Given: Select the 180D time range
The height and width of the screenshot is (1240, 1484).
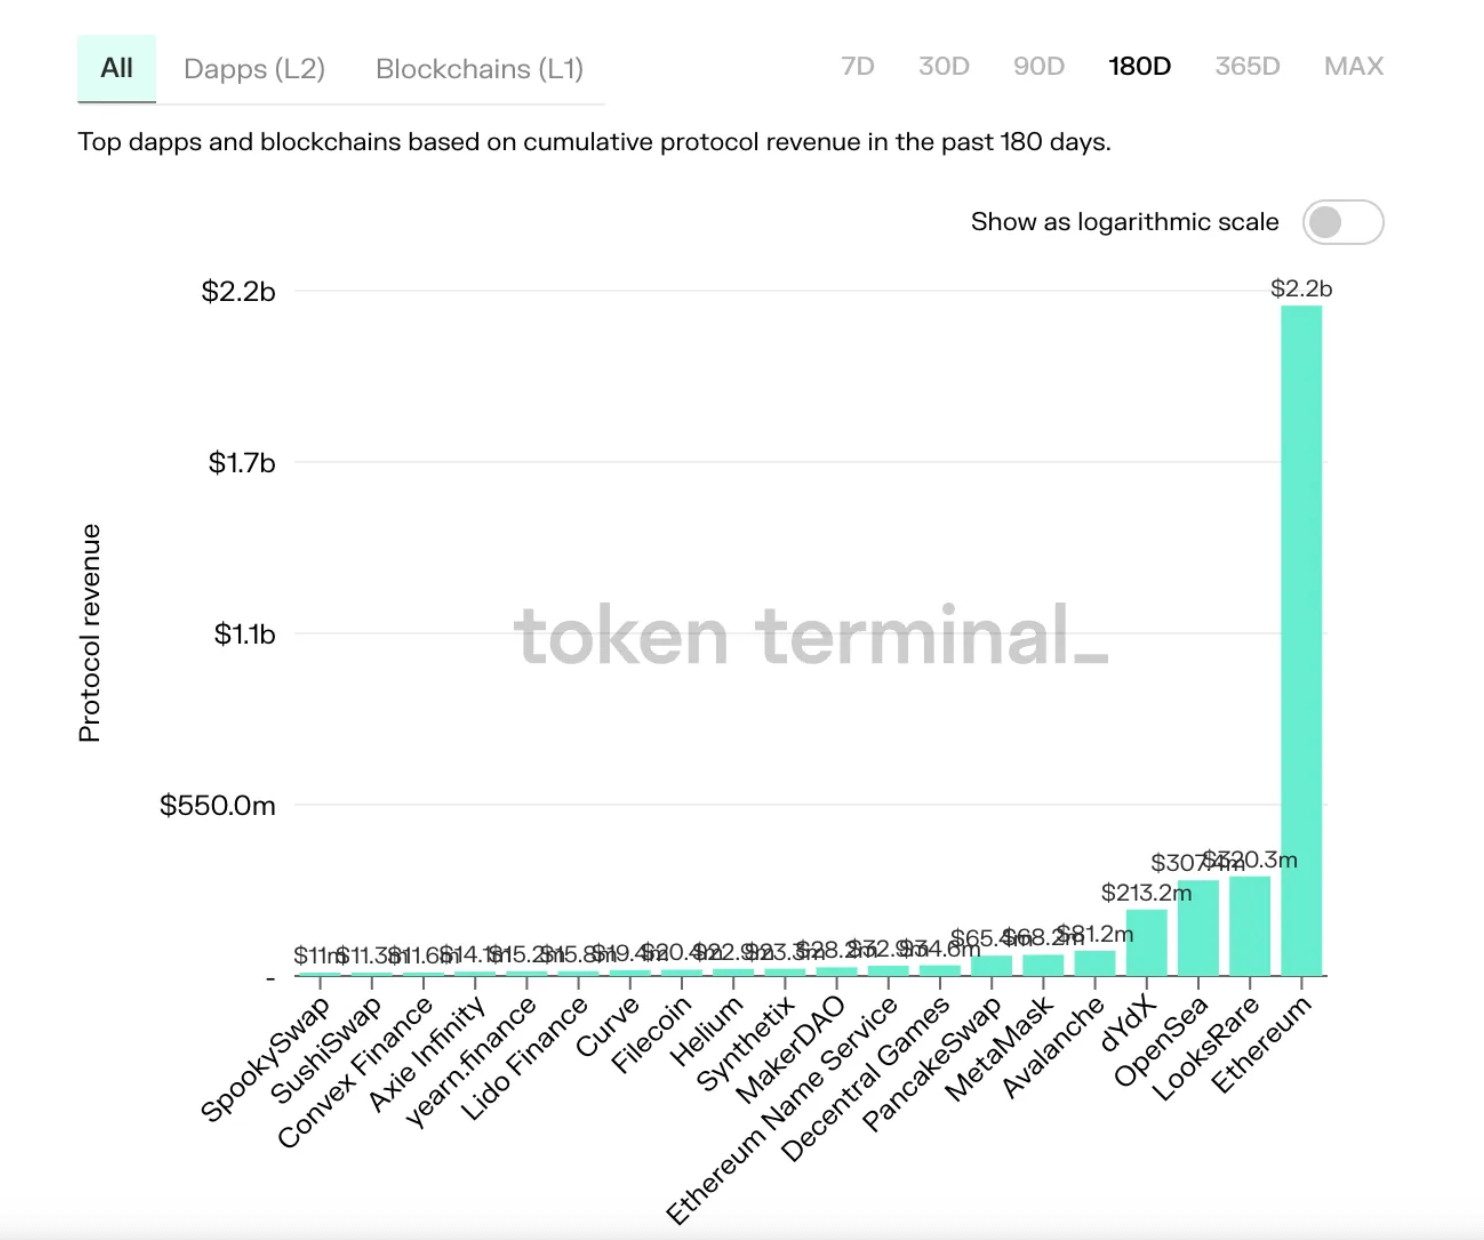Looking at the screenshot, I should pos(1139,66).
